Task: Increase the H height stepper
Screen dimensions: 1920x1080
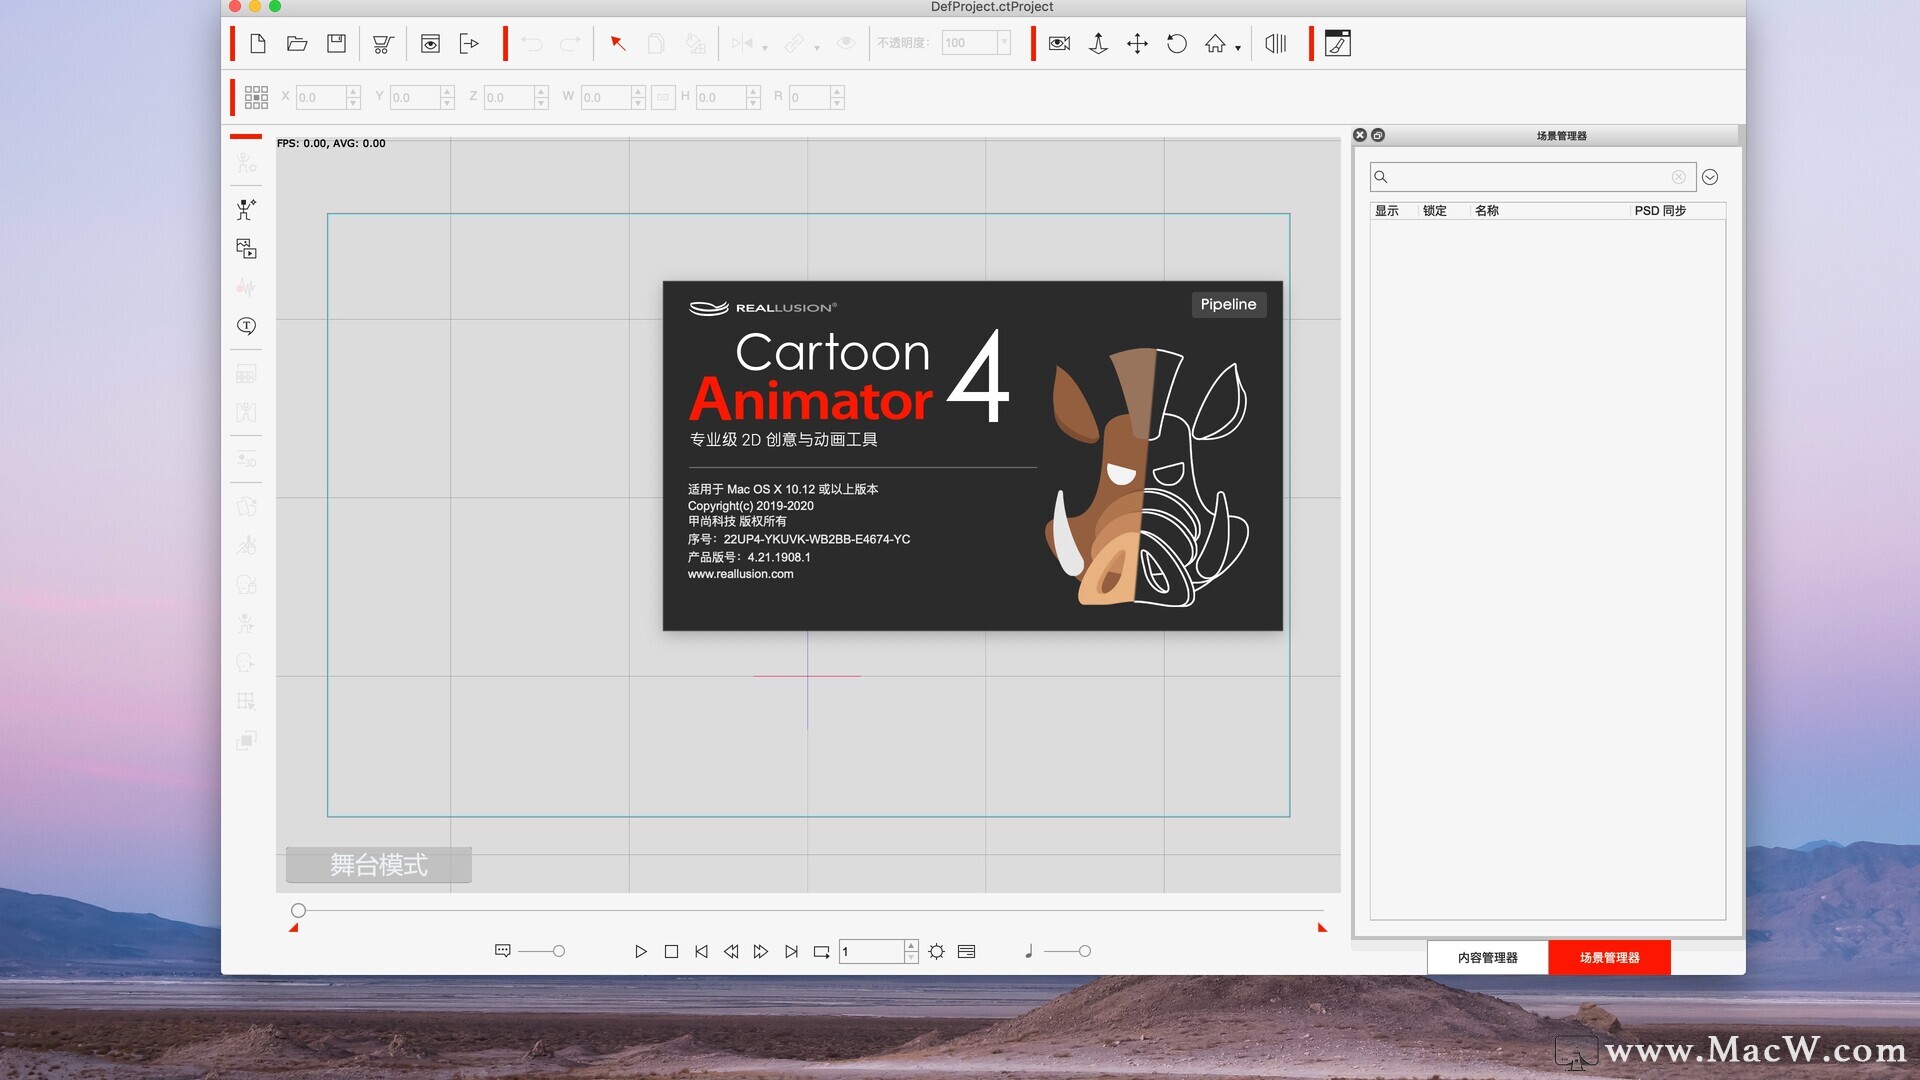Action: 753,91
